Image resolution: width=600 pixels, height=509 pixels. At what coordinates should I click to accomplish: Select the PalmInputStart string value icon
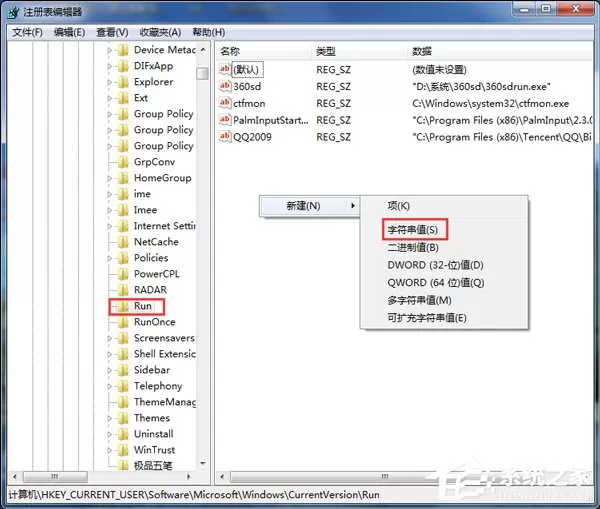225,120
